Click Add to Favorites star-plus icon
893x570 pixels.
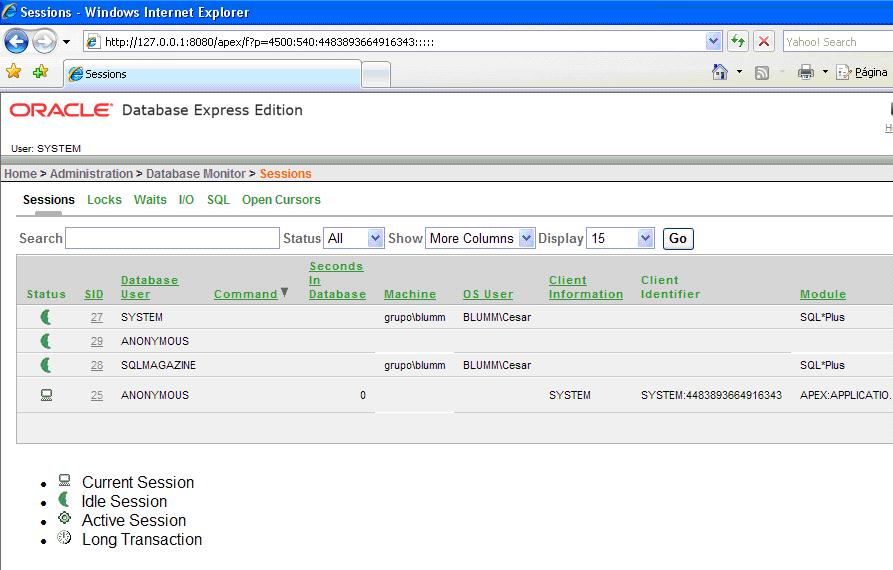point(40,72)
